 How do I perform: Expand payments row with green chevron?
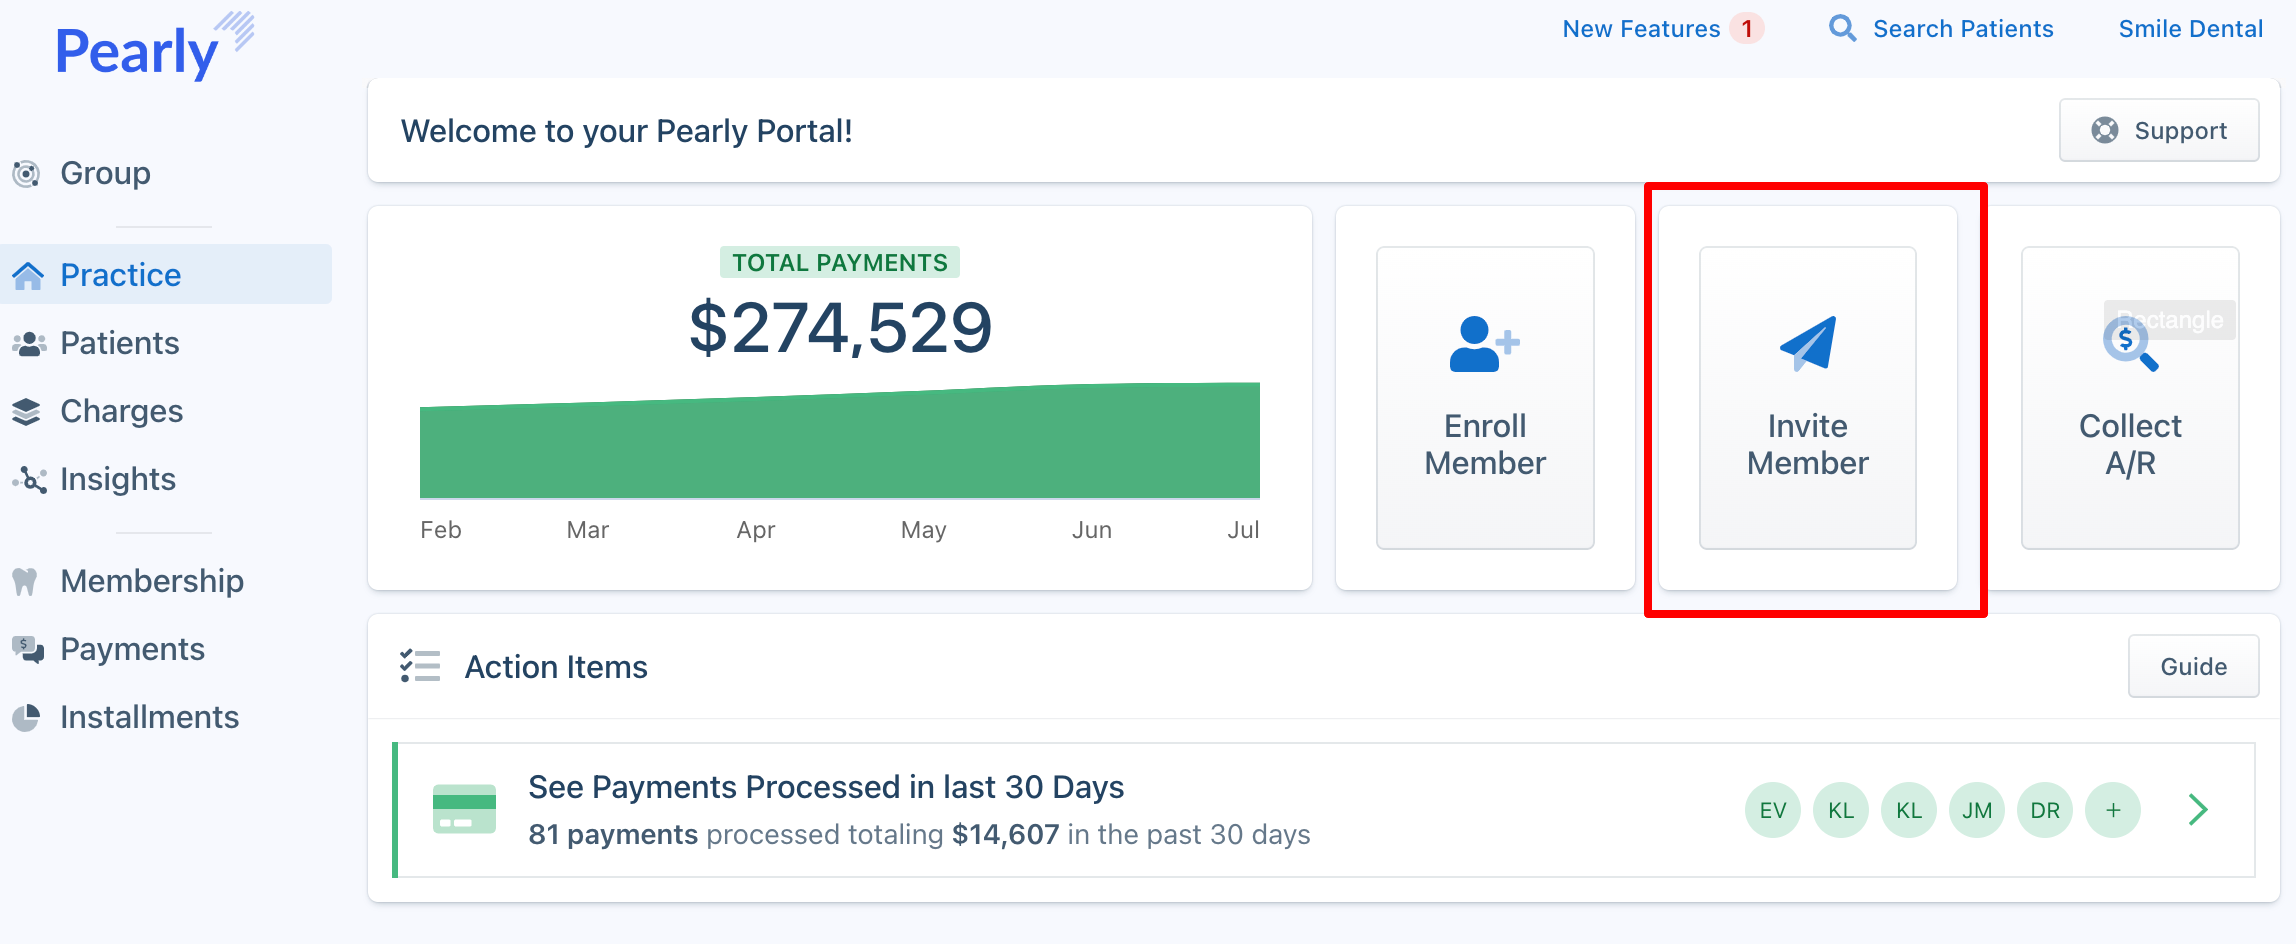[2197, 810]
